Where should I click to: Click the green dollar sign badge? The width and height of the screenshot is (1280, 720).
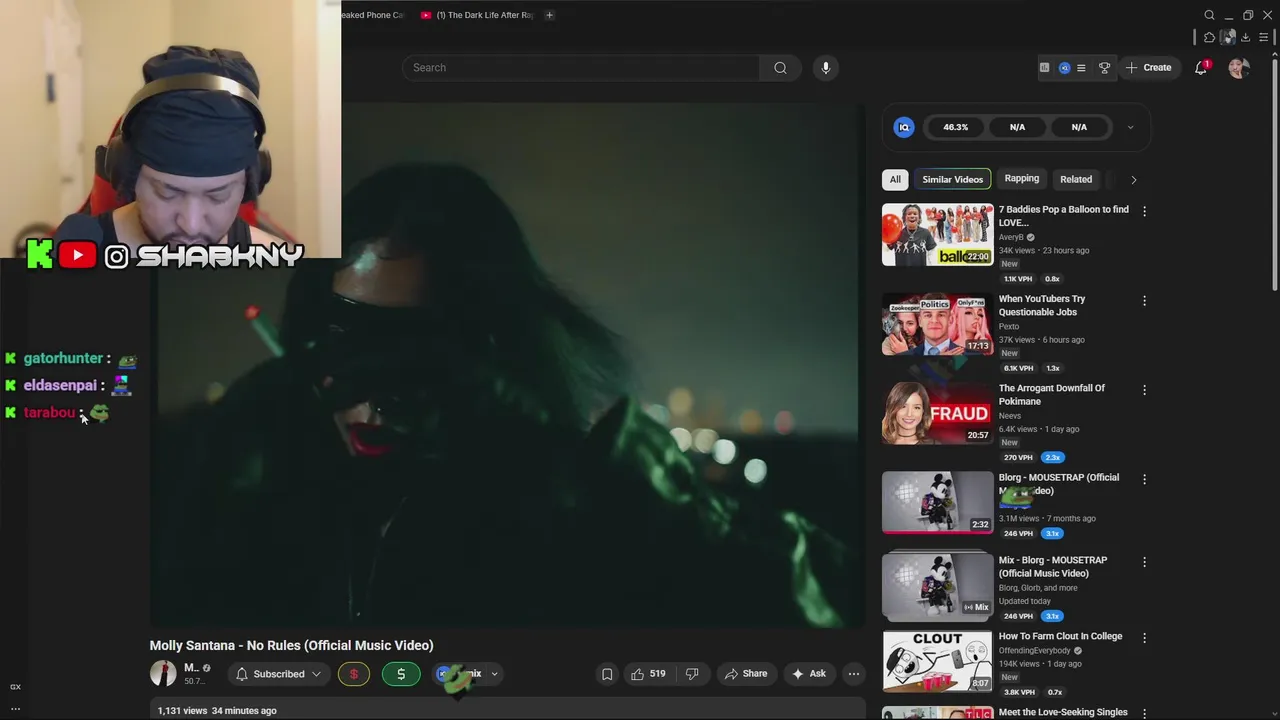point(401,674)
